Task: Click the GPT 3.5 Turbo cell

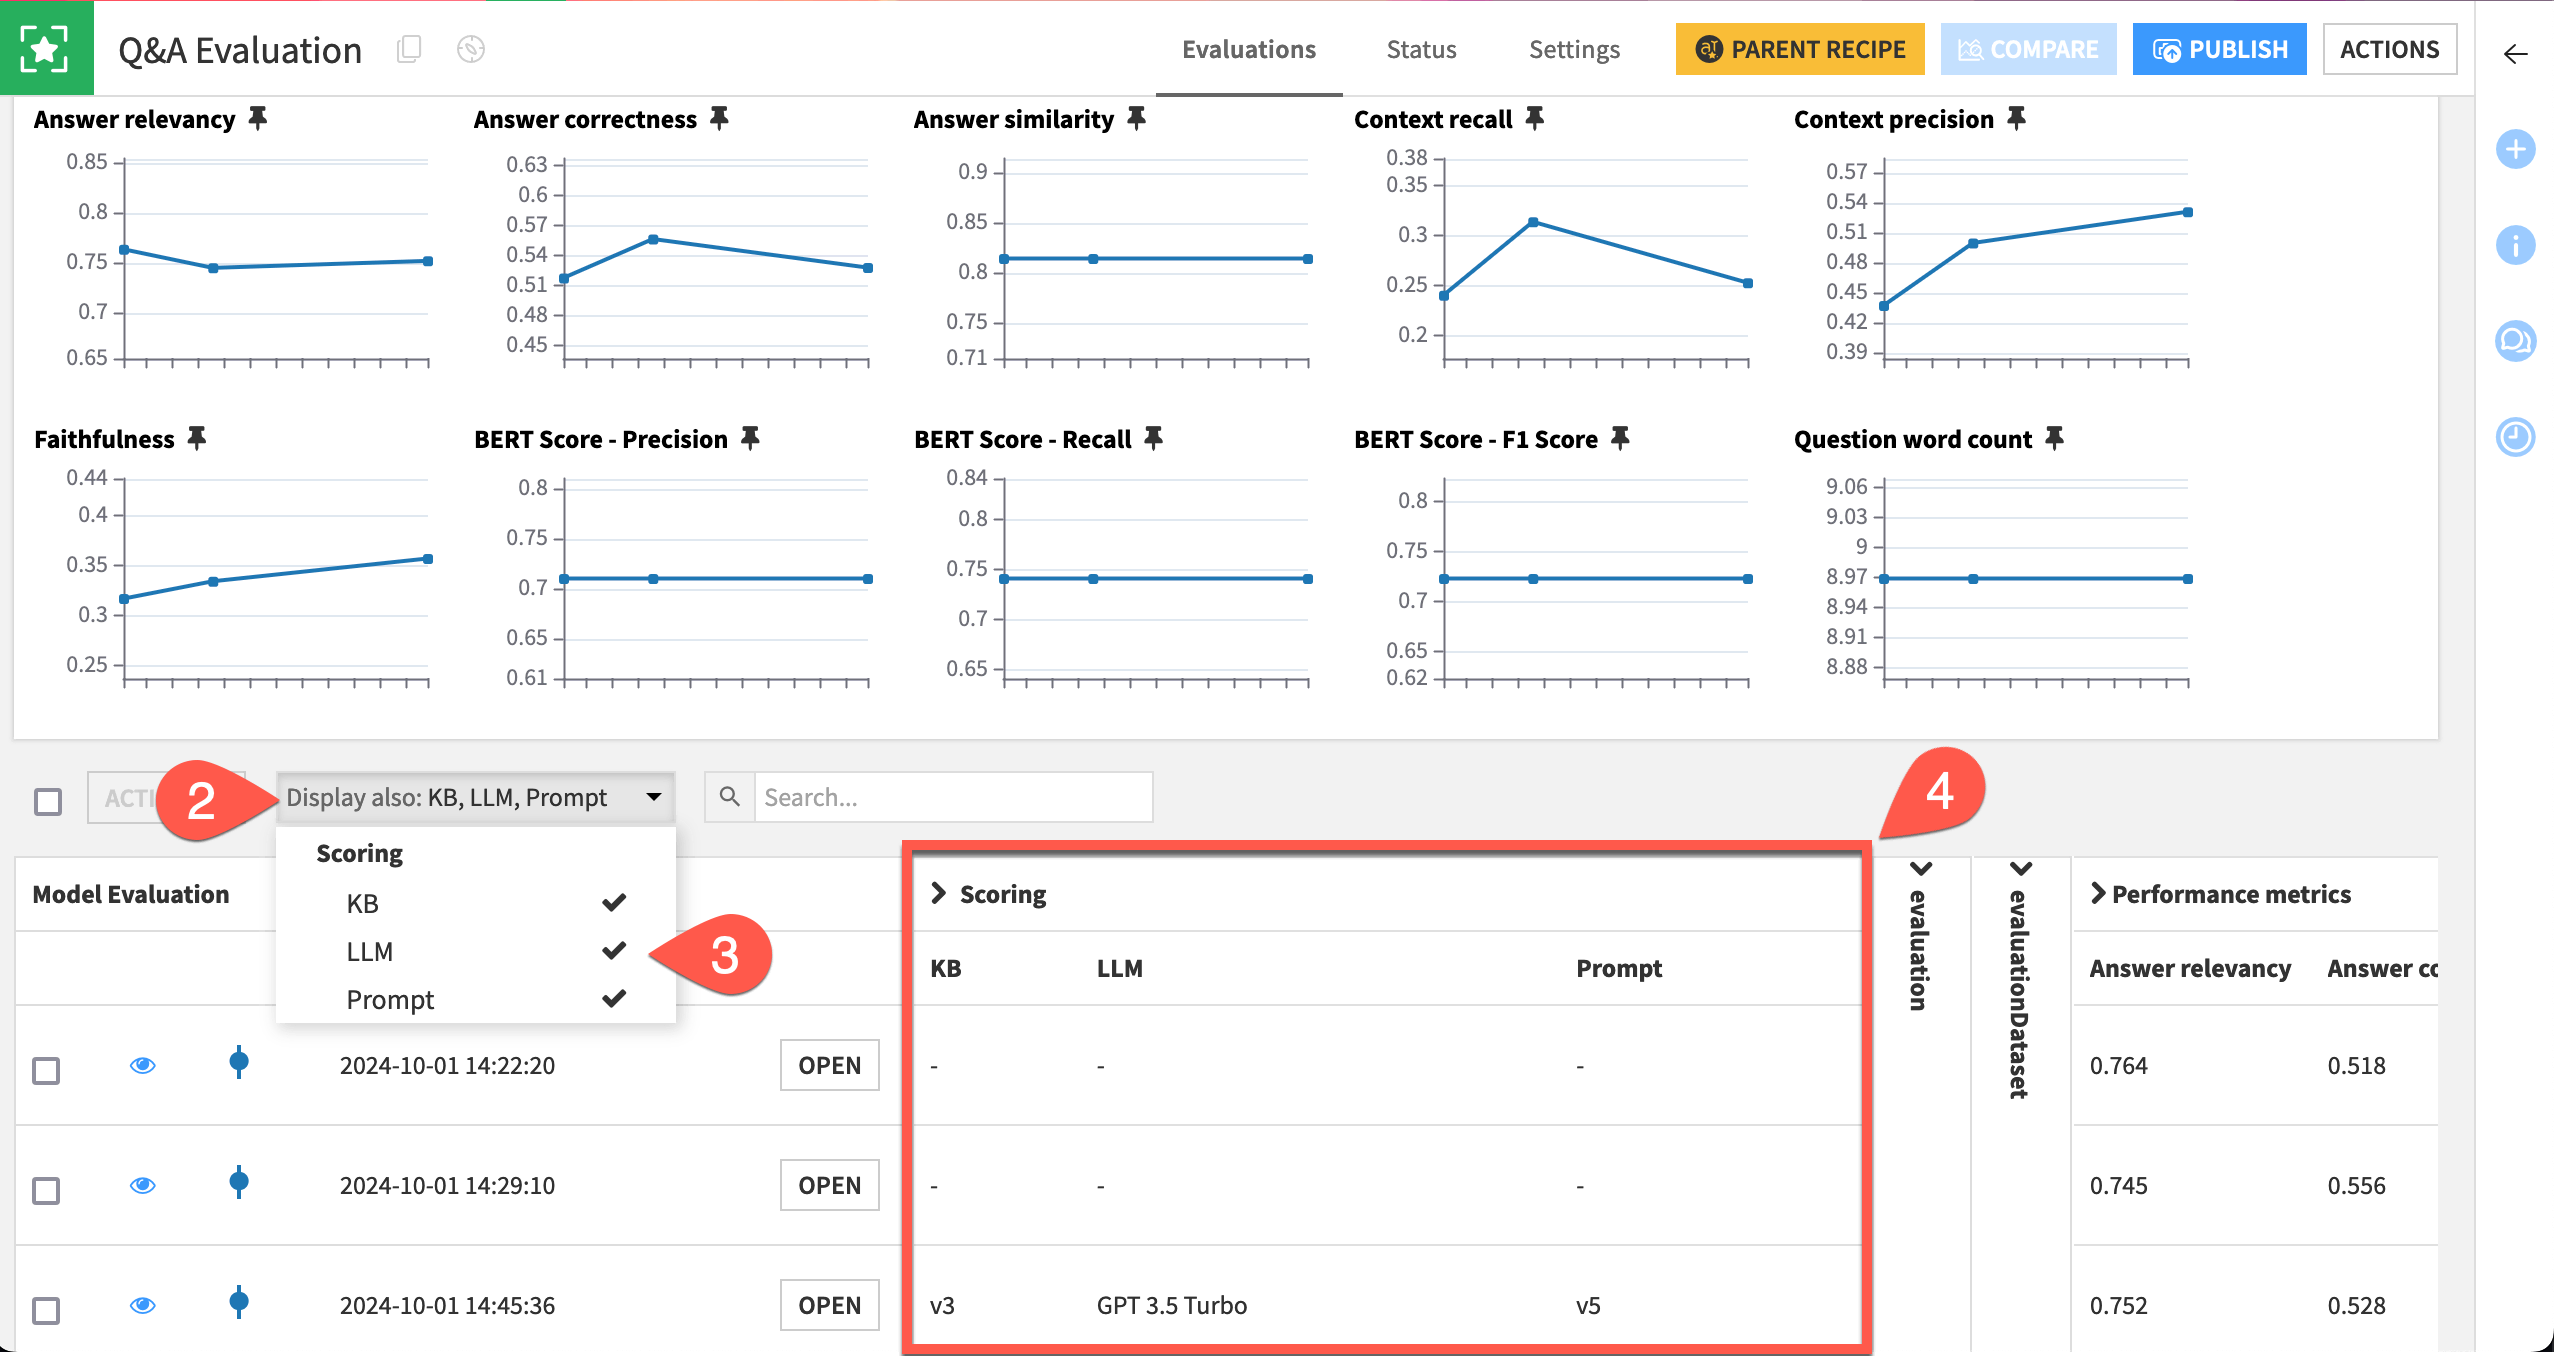Action: [x=1171, y=1305]
